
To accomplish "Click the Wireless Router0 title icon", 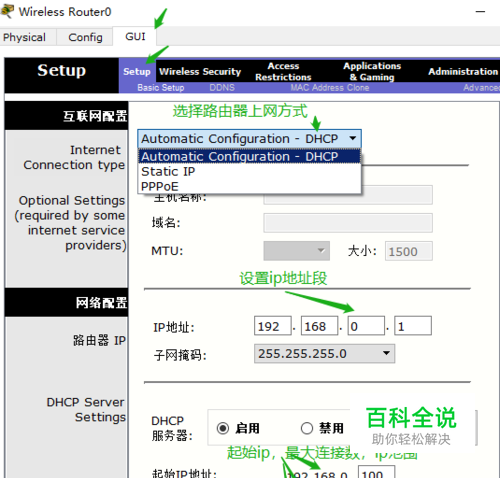I will pos(7,11).
